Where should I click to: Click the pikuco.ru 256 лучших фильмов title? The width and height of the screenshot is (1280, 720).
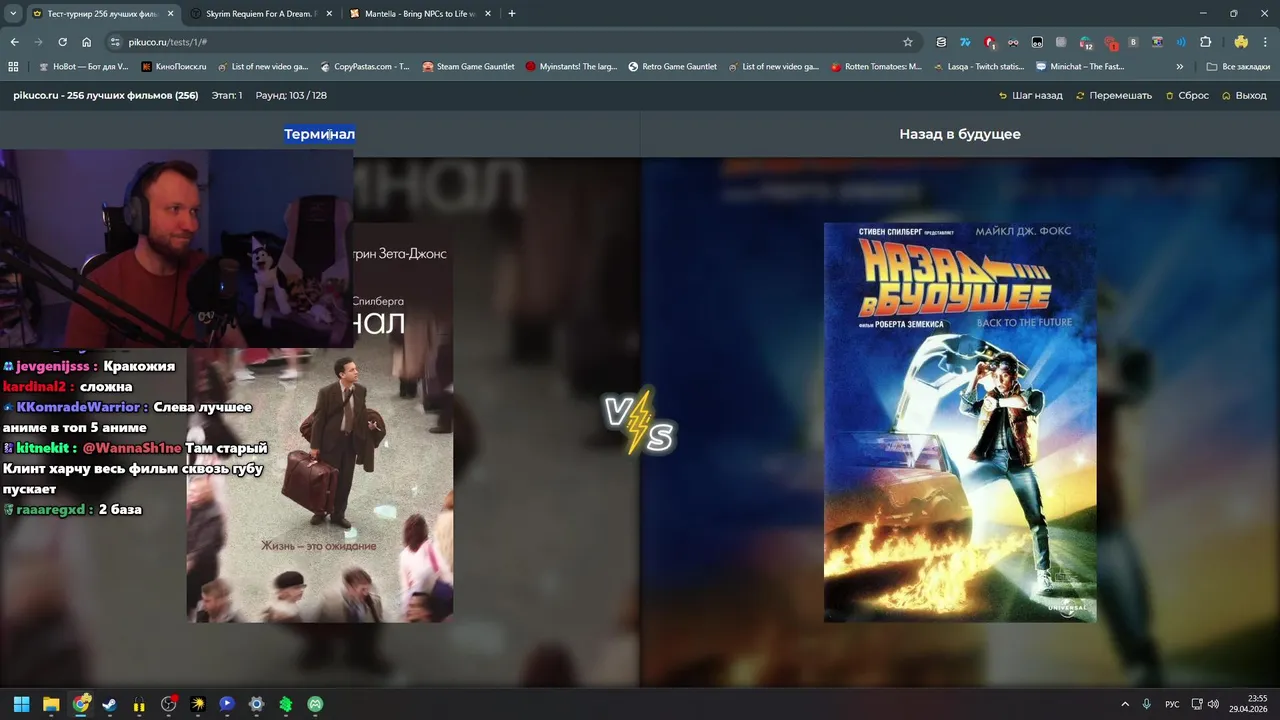106,96
